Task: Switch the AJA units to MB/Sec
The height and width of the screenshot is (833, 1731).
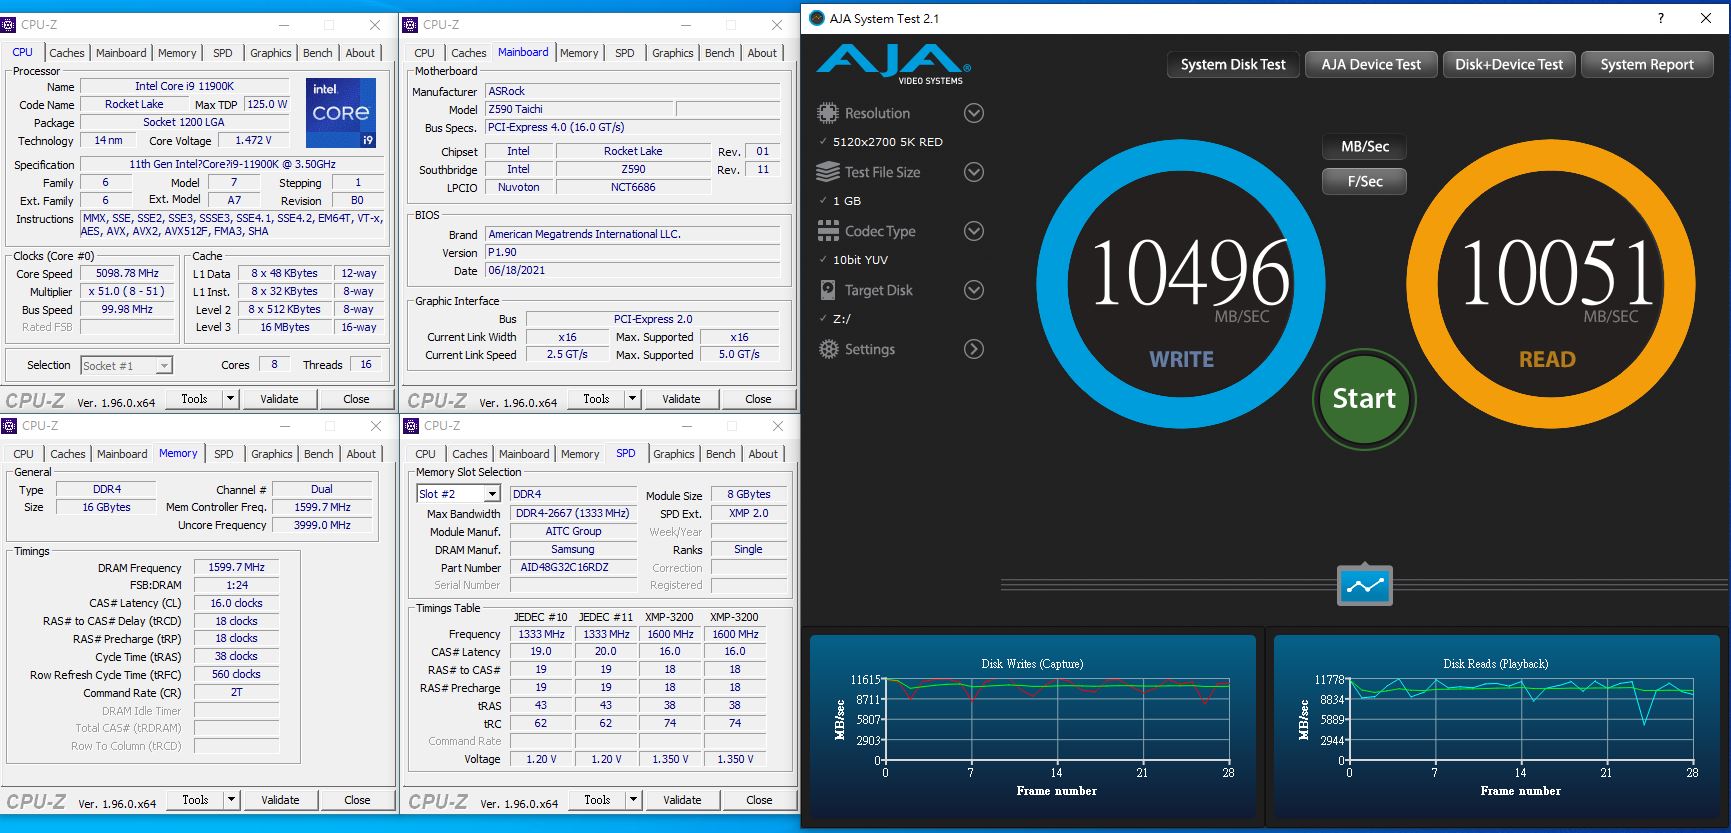Action: (1365, 146)
